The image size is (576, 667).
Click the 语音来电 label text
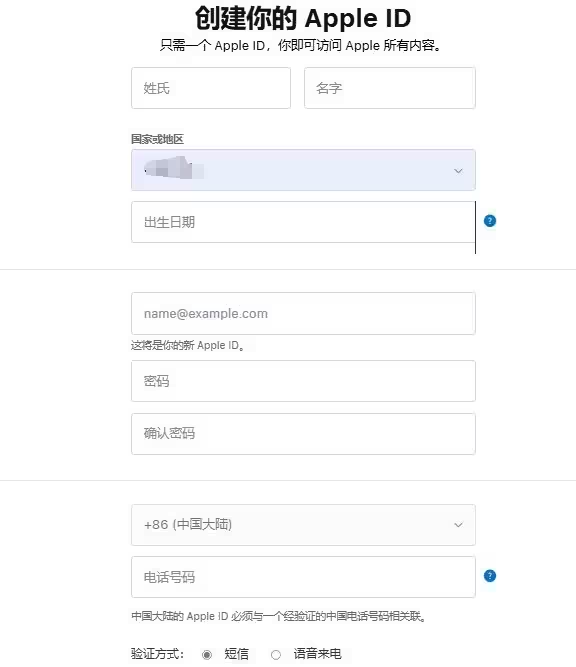[x=317, y=654]
